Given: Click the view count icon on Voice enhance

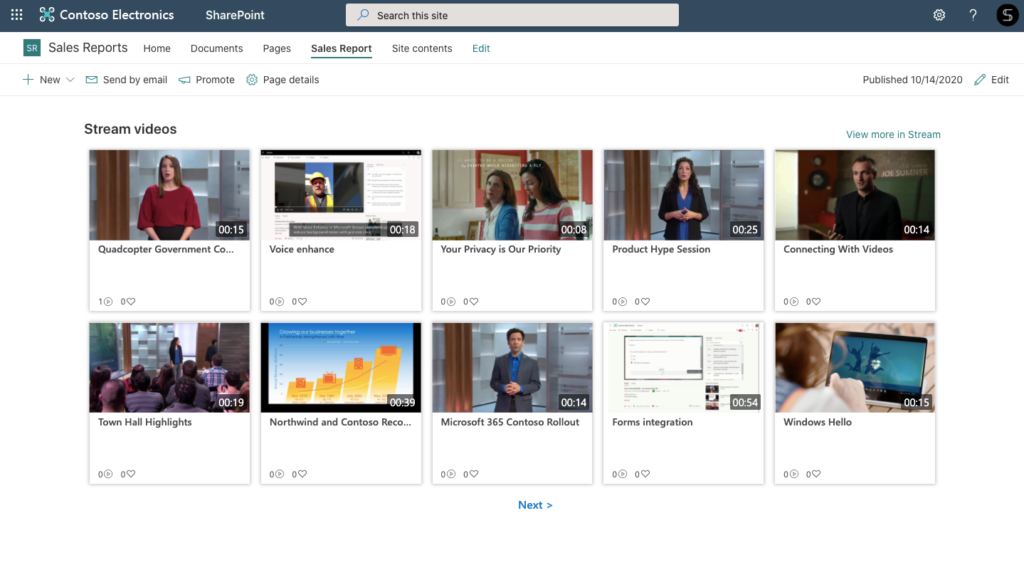Looking at the screenshot, I should coord(280,301).
